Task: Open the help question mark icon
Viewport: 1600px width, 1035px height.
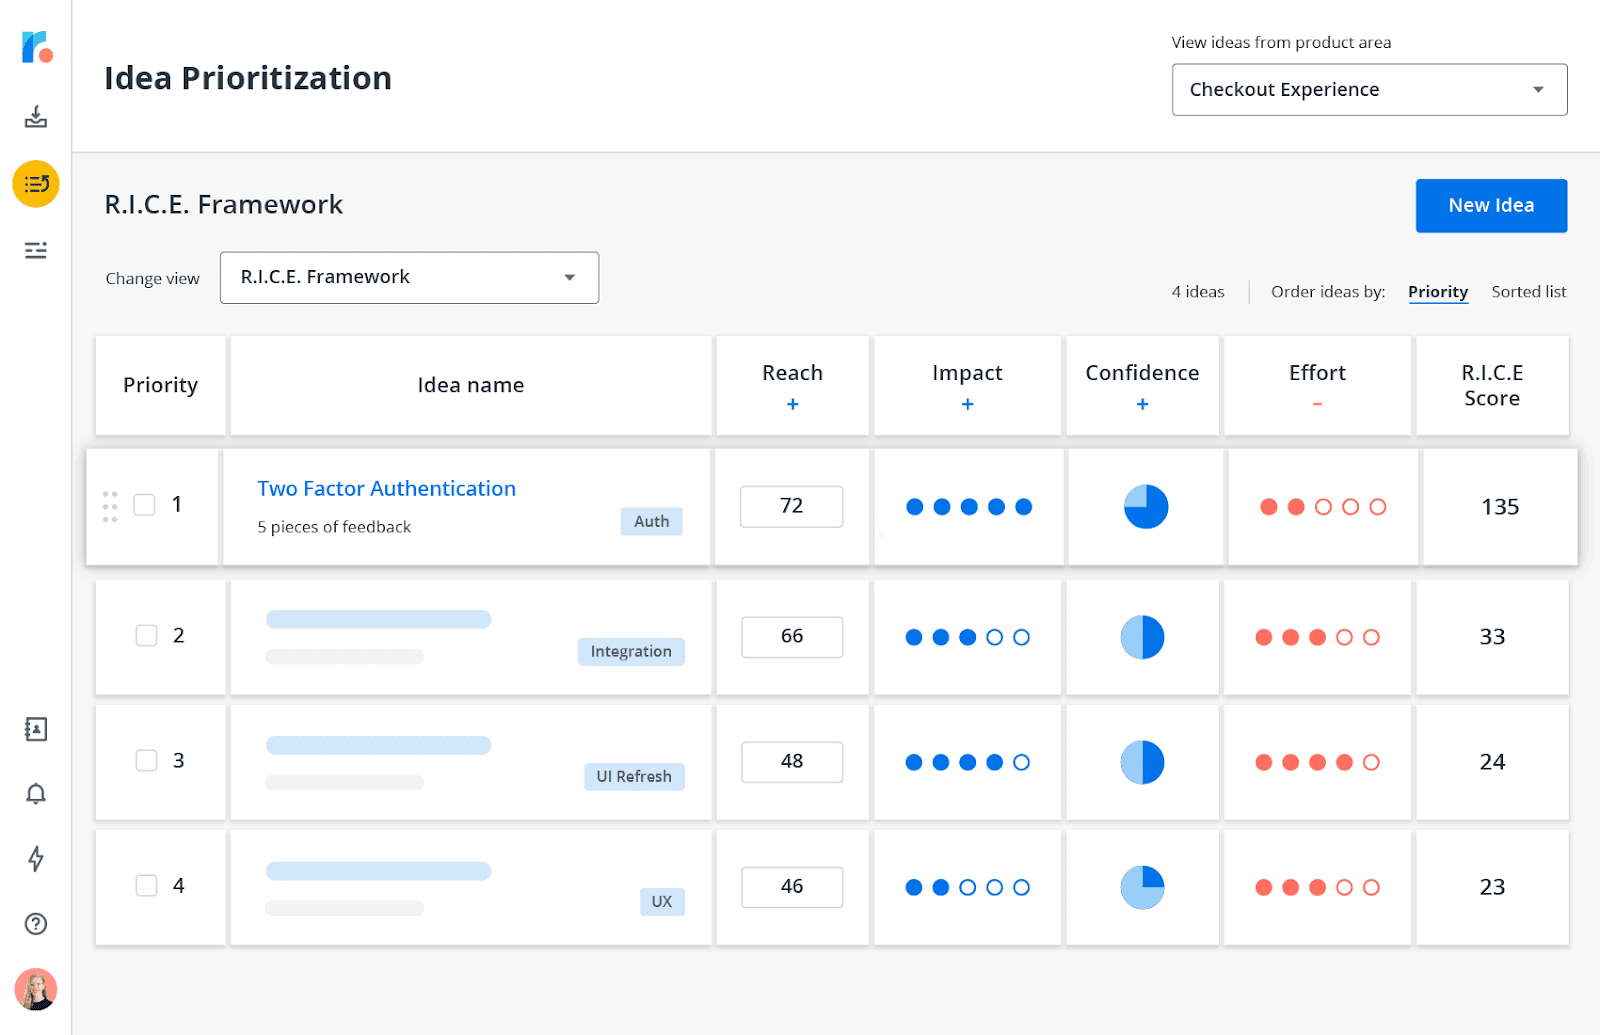Action: pyautogui.click(x=36, y=924)
